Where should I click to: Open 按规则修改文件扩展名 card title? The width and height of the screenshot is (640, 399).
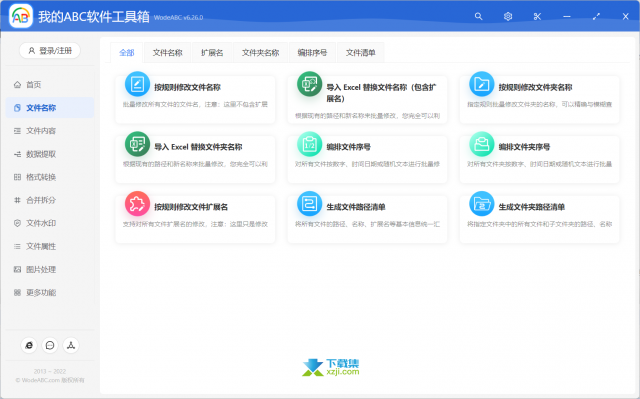click(x=191, y=207)
